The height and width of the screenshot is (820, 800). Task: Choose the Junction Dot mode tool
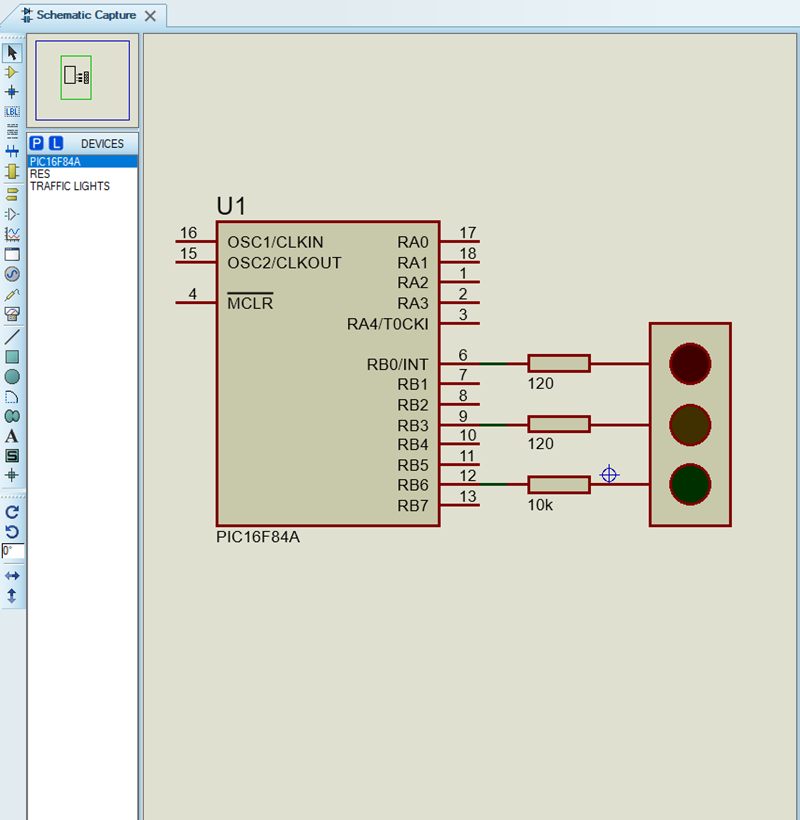click(x=12, y=92)
